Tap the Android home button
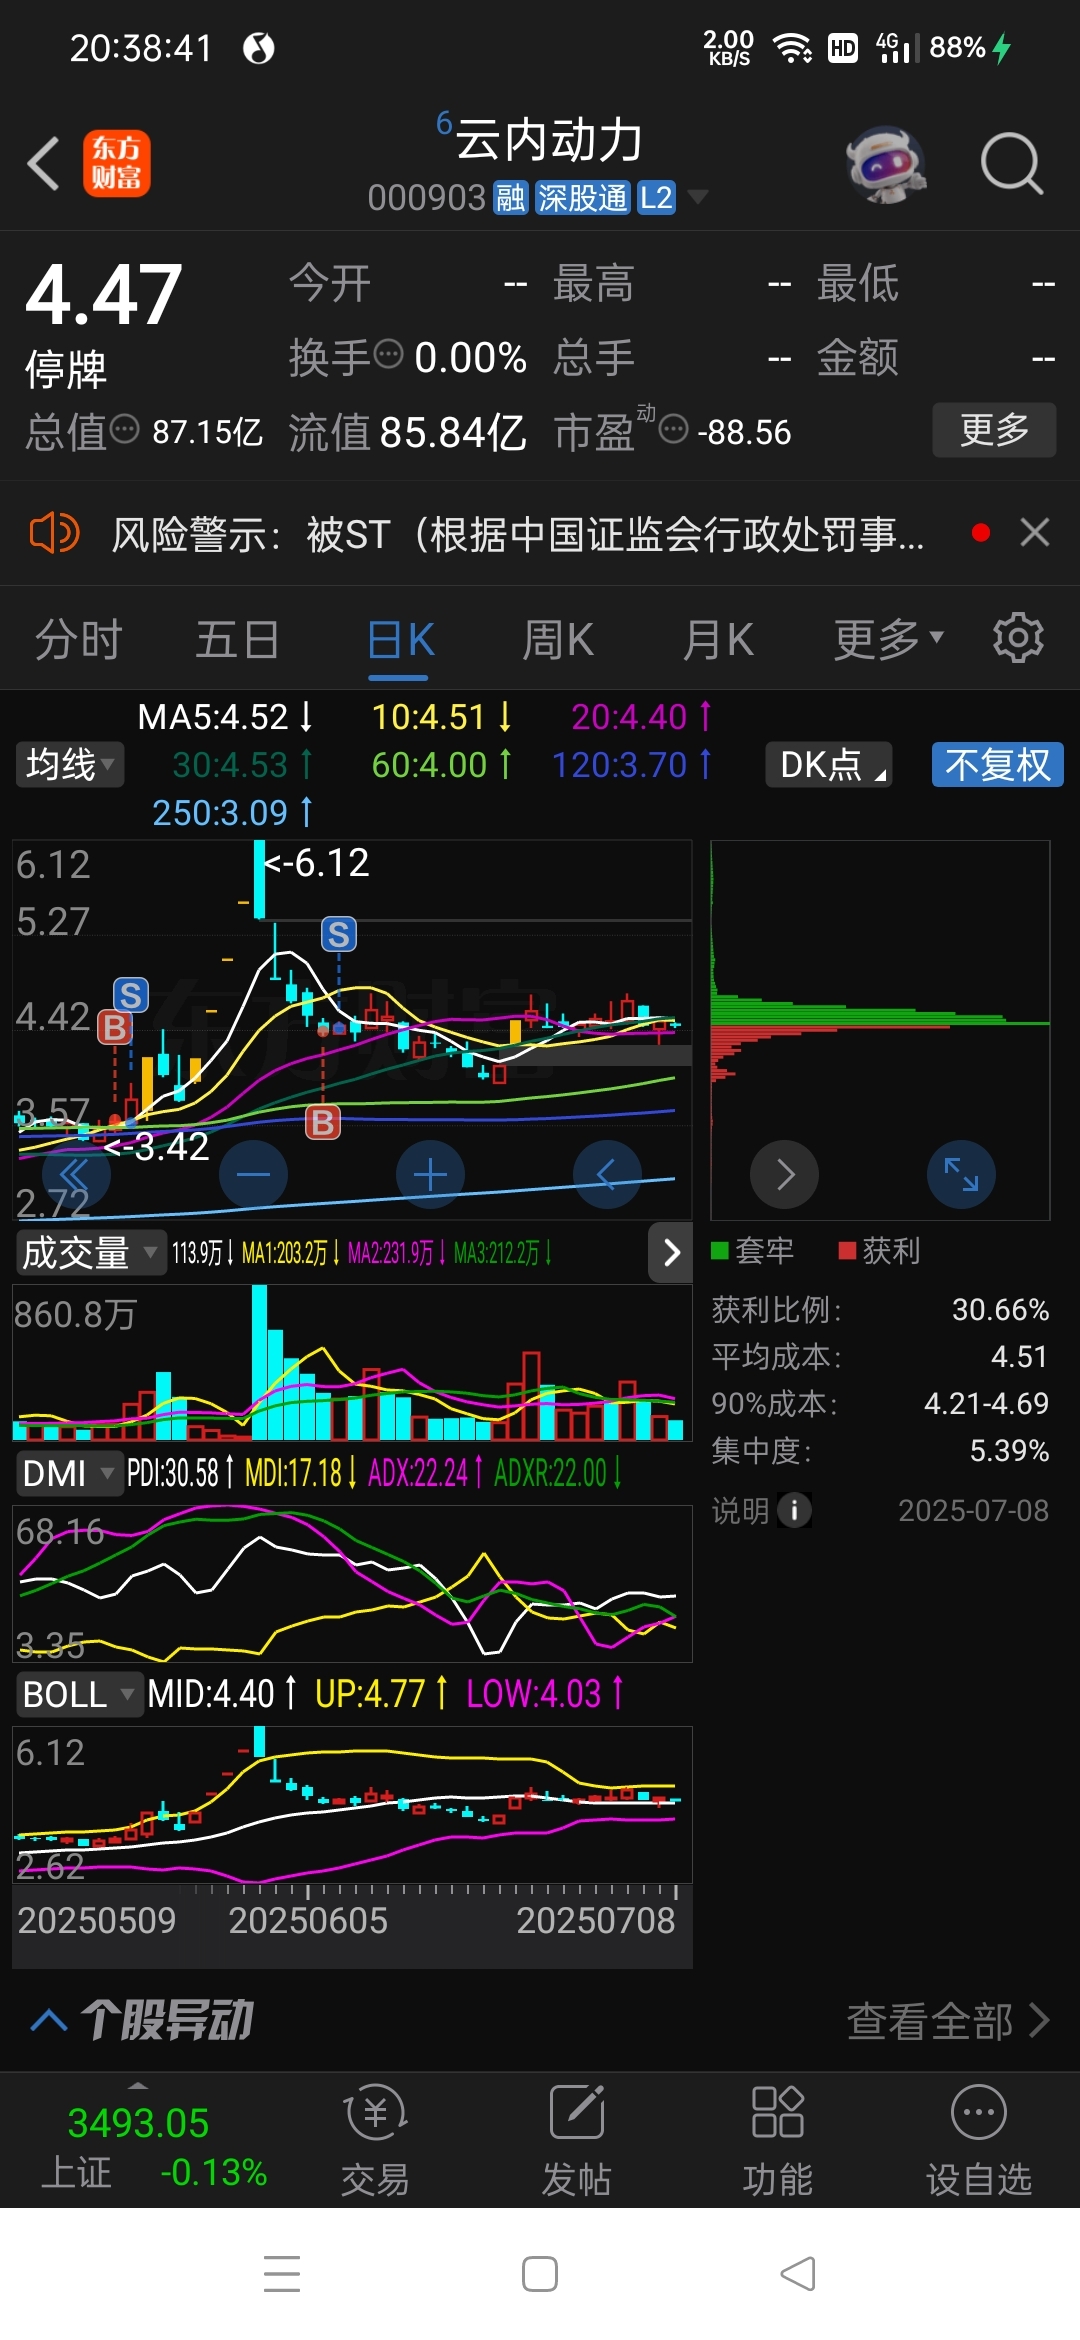Viewport: 1080px width, 2340px height. click(540, 2274)
